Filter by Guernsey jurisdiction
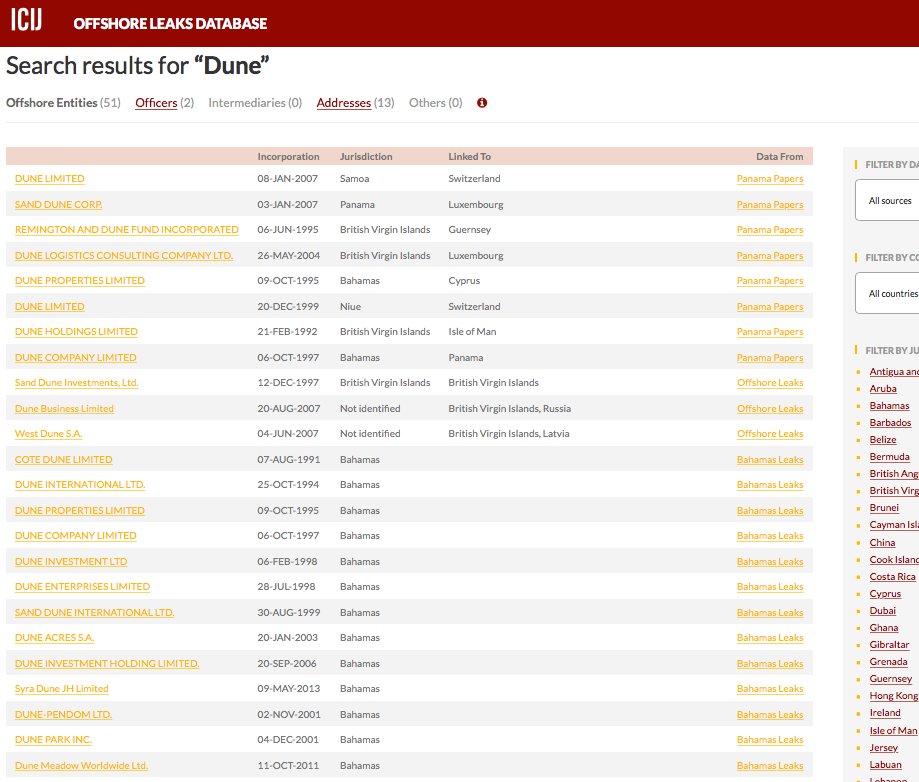Image resolution: width=919 pixels, height=782 pixels. click(x=891, y=679)
